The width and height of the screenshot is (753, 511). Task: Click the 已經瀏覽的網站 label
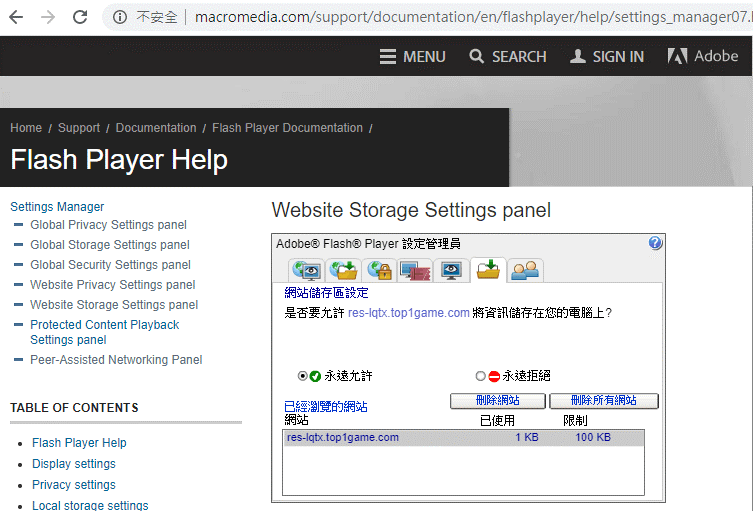tap(326, 406)
